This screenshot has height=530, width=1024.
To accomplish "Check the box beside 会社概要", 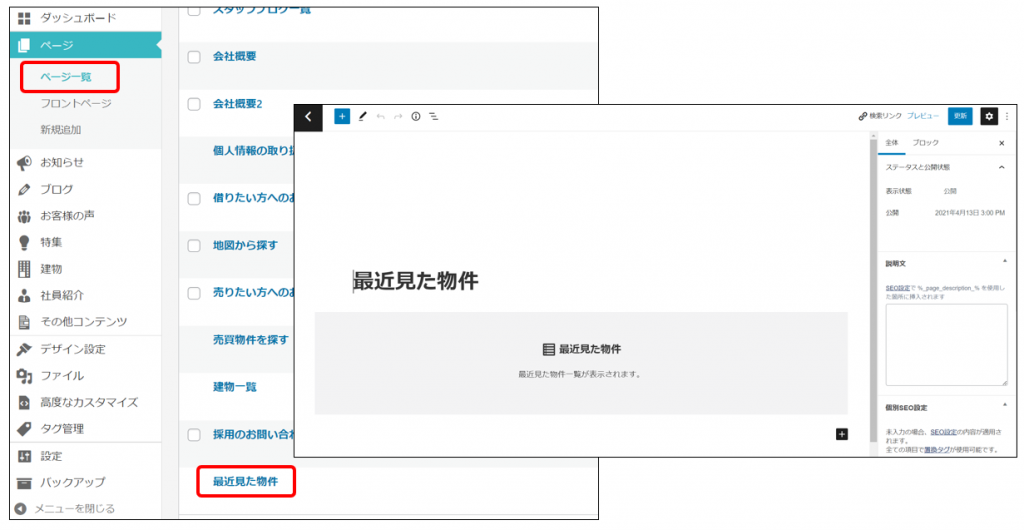I will click(195, 57).
